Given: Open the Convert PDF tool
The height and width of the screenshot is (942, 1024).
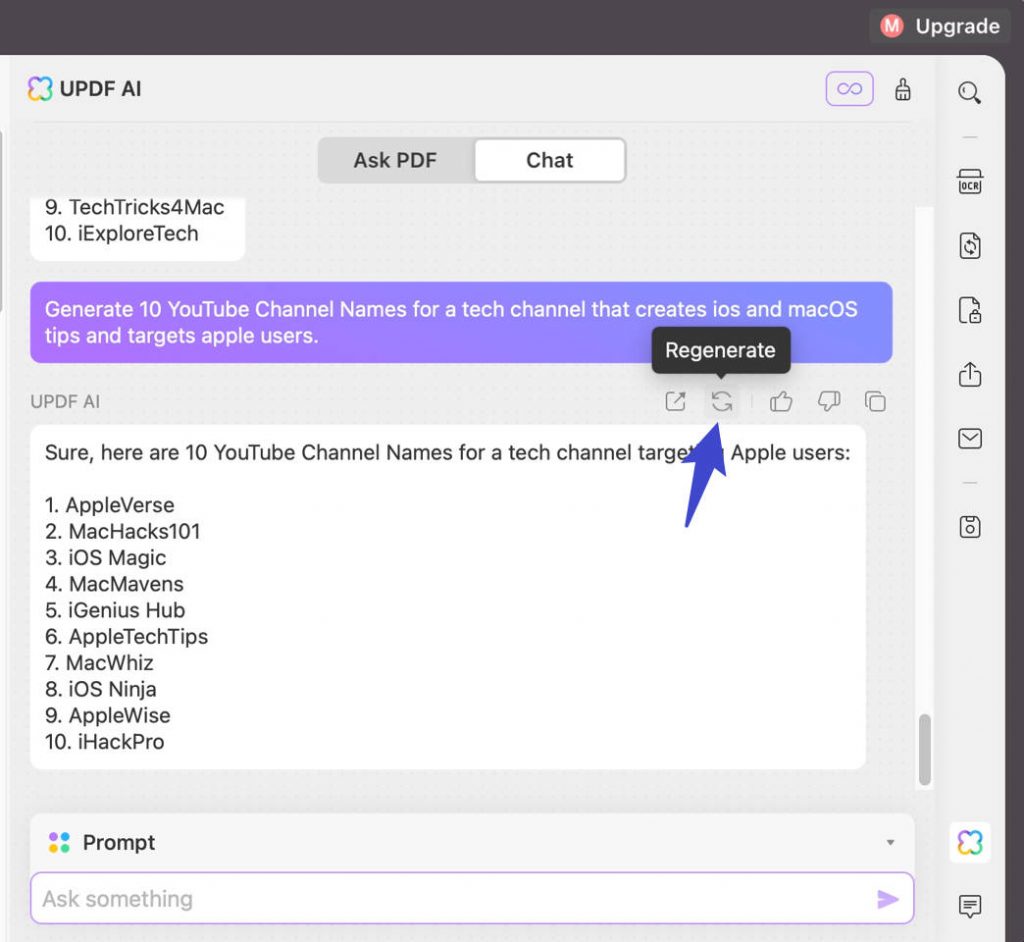Looking at the screenshot, I should click(x=969, y=246).
